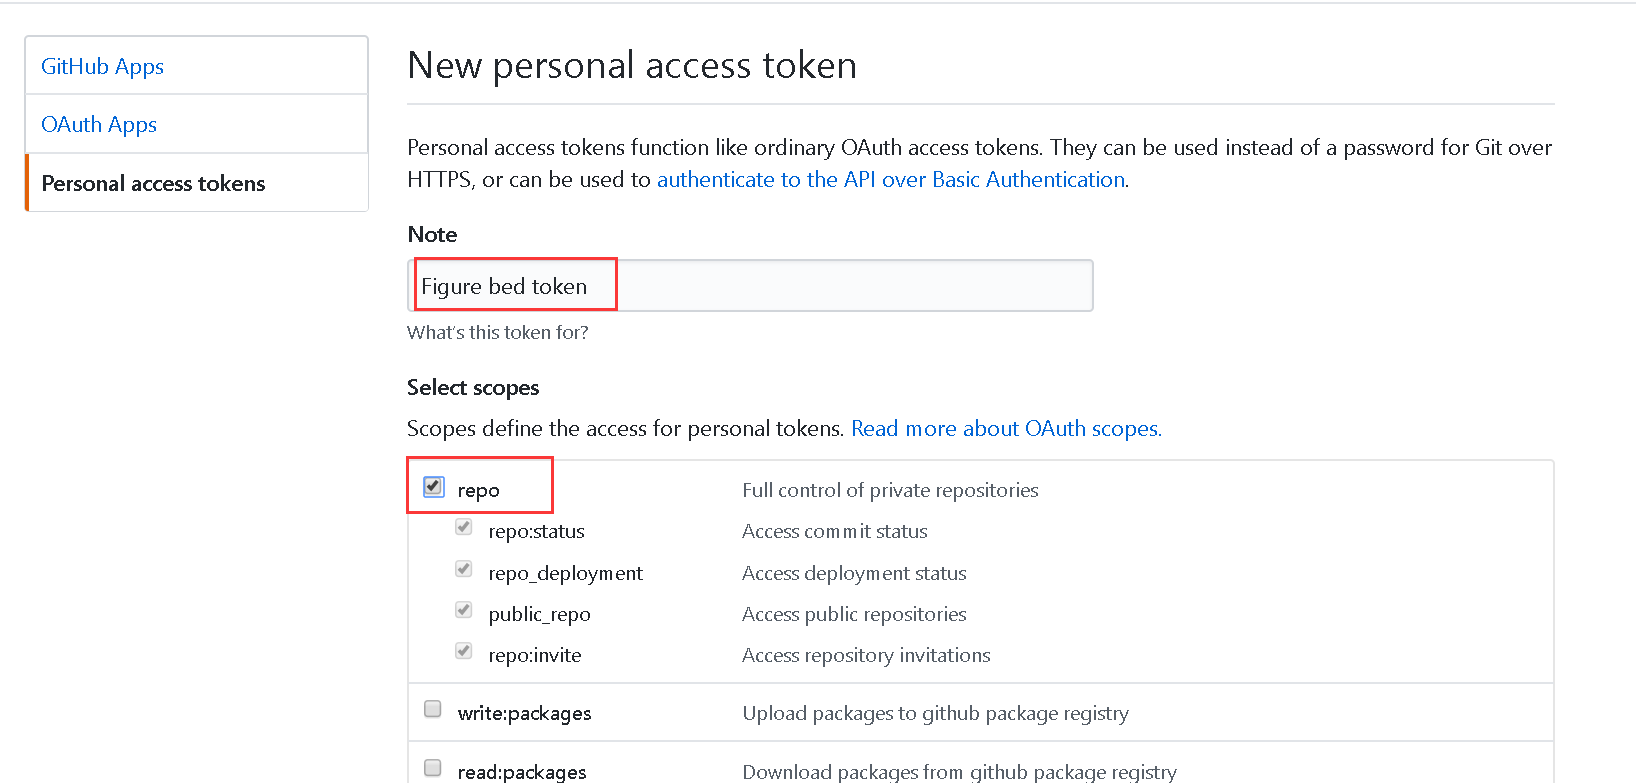
Task: Open the Read more about OAuth scopes link
Action: (x=1005, y=428)
